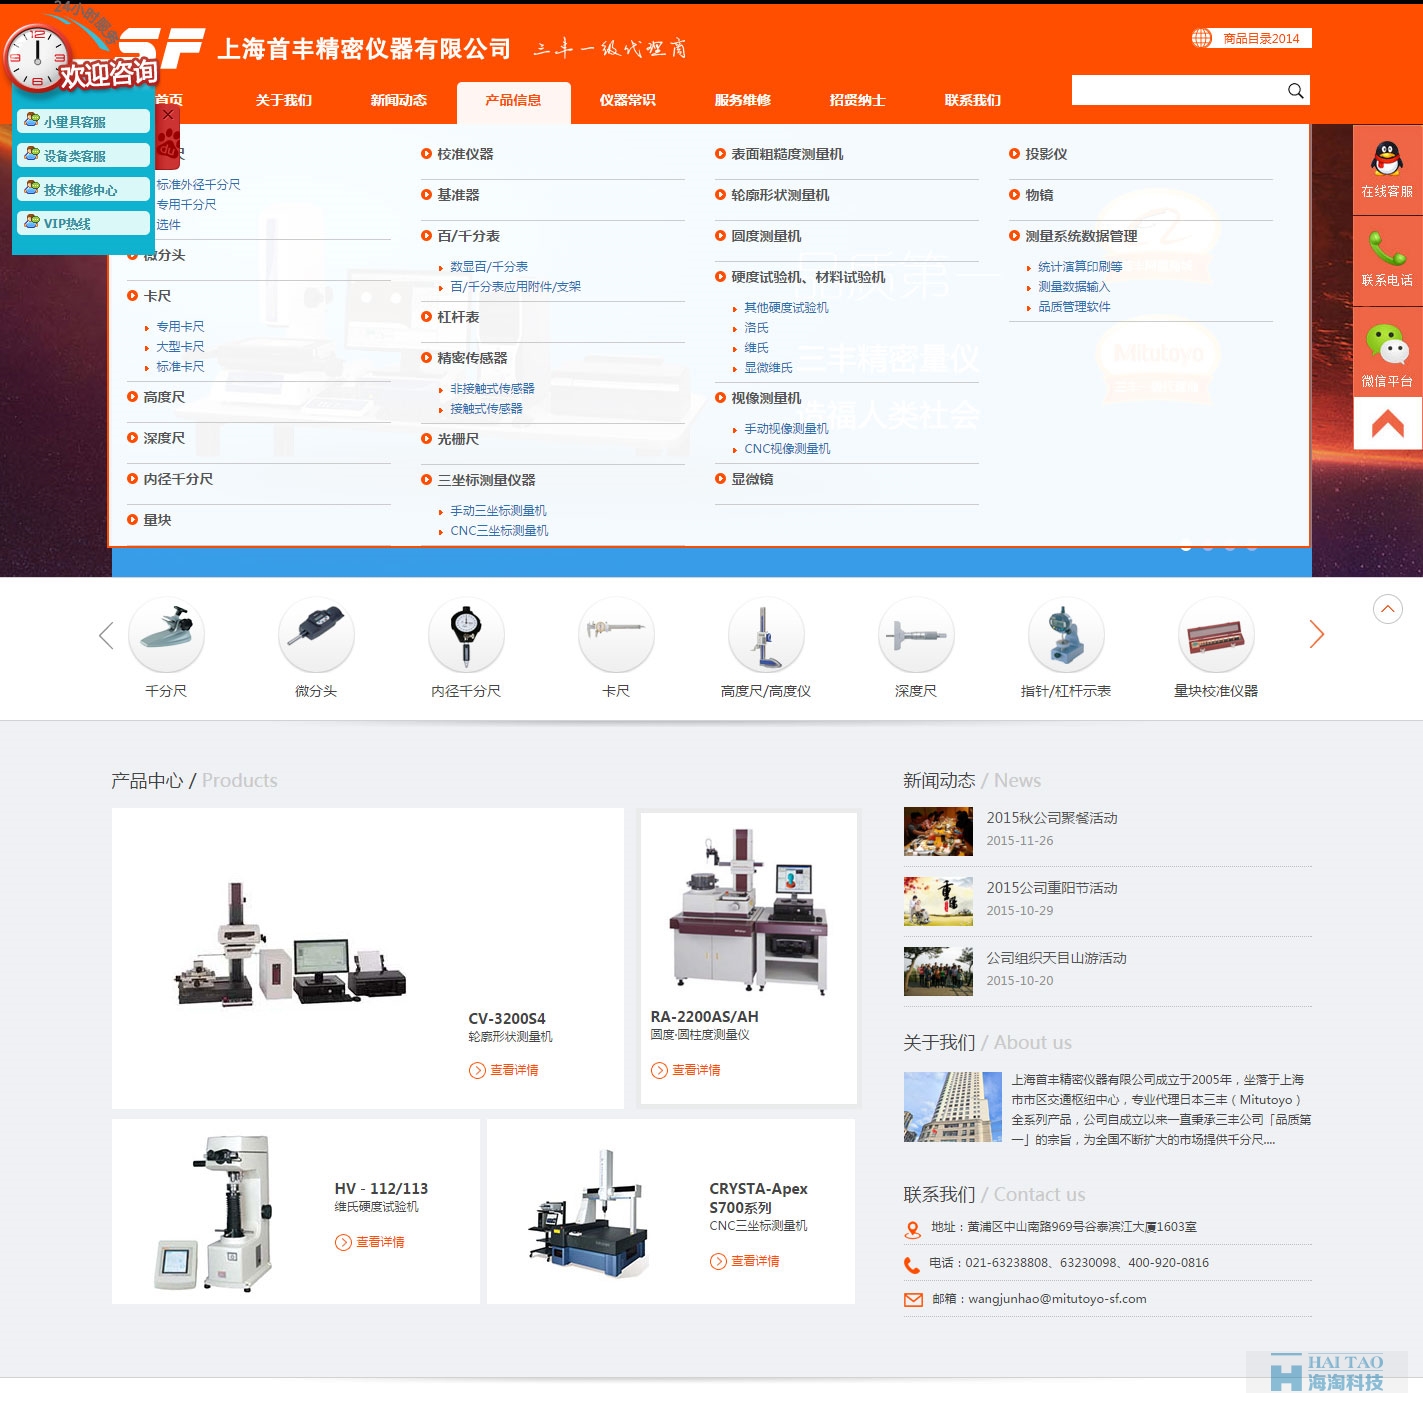This screenshot has height=1408, width=1423.
Task: Open the QQ online customer service icon
Action: [1387, 169]
